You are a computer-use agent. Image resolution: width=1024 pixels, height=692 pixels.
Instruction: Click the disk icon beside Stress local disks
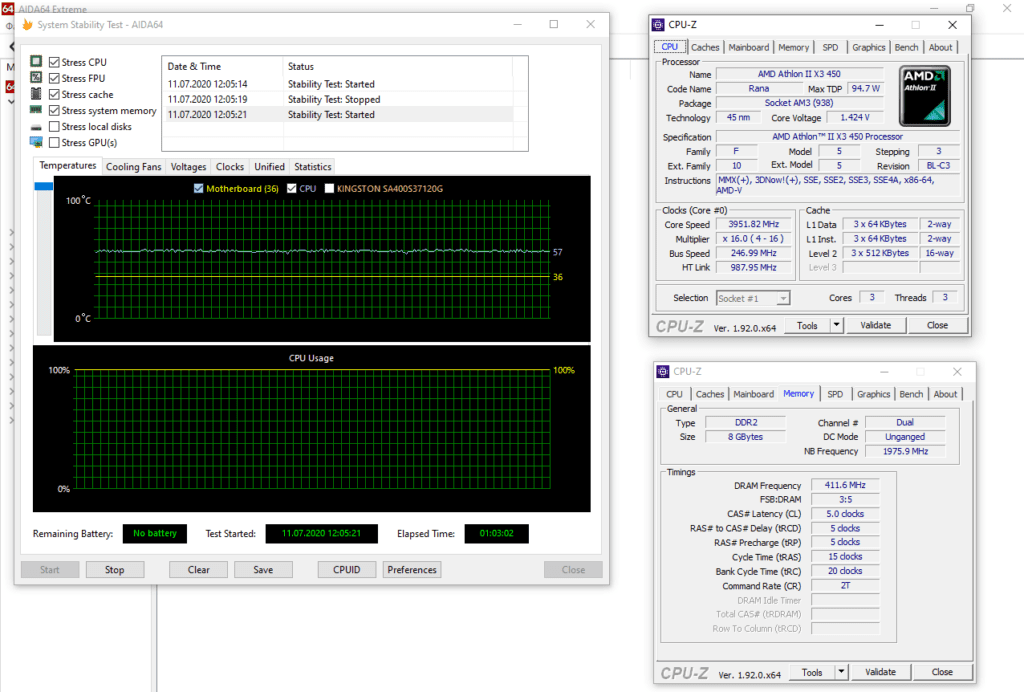36,127
